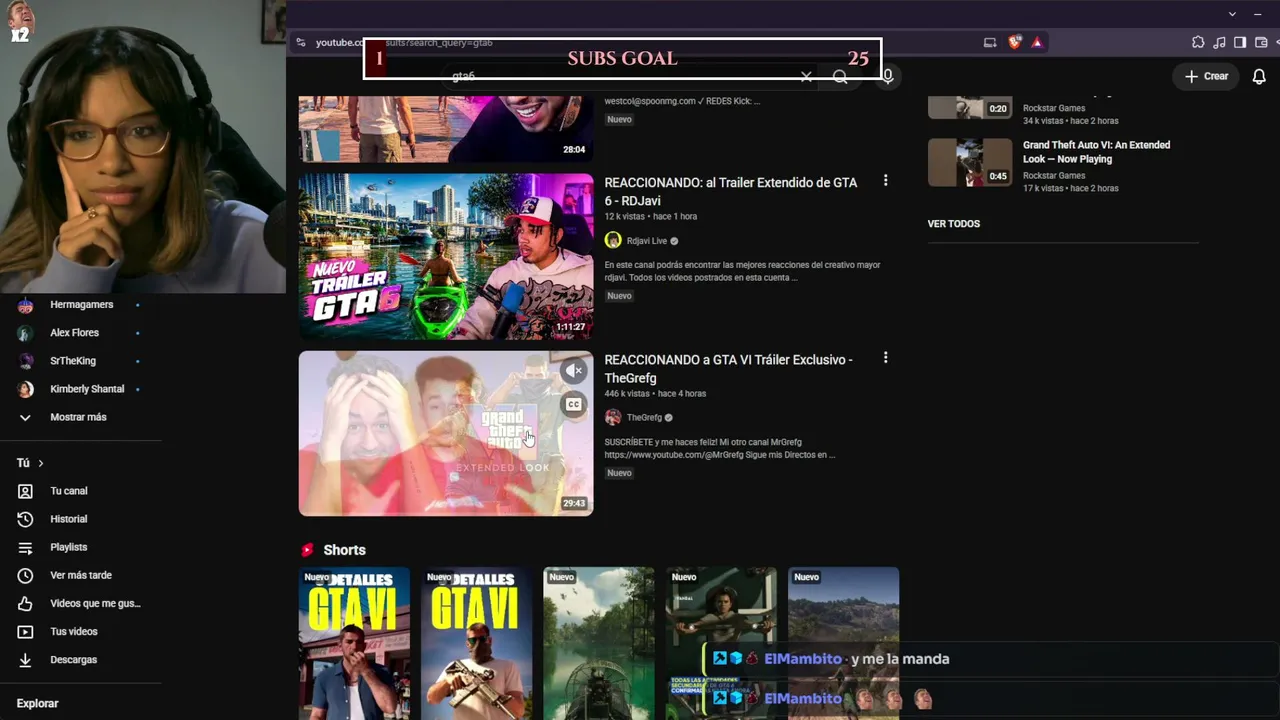Open the Playlists list icon
1280x720 pixels.
coord(26,547)
